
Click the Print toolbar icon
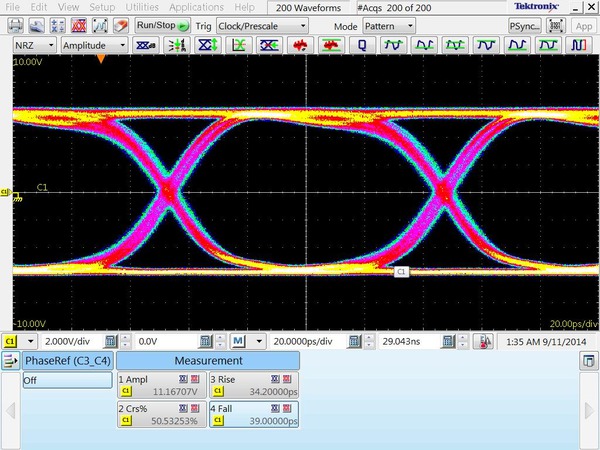pos(16,26)
